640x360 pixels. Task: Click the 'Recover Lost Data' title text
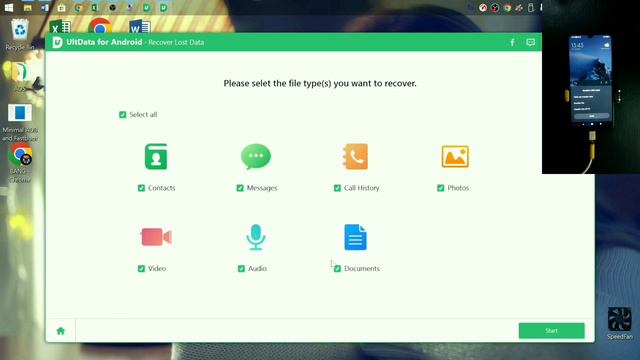tap(176, 42)
